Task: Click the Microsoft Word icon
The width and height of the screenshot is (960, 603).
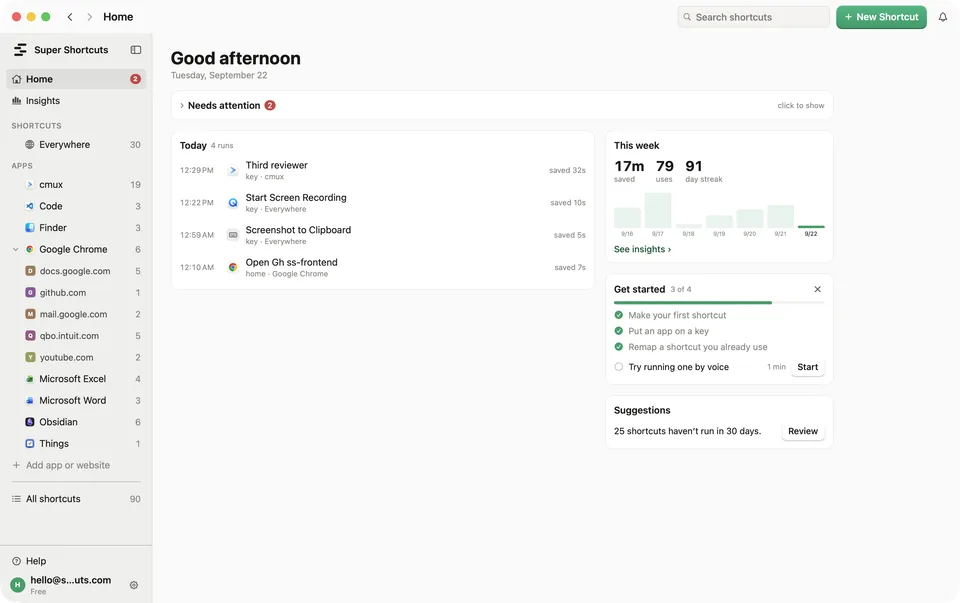Action: tap(29, 400)
